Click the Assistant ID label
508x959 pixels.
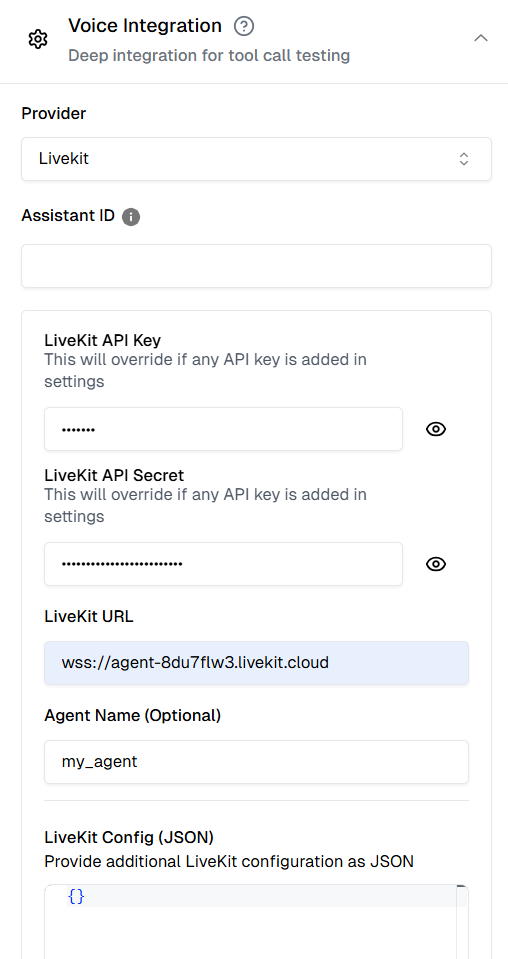tap(68, 216)
